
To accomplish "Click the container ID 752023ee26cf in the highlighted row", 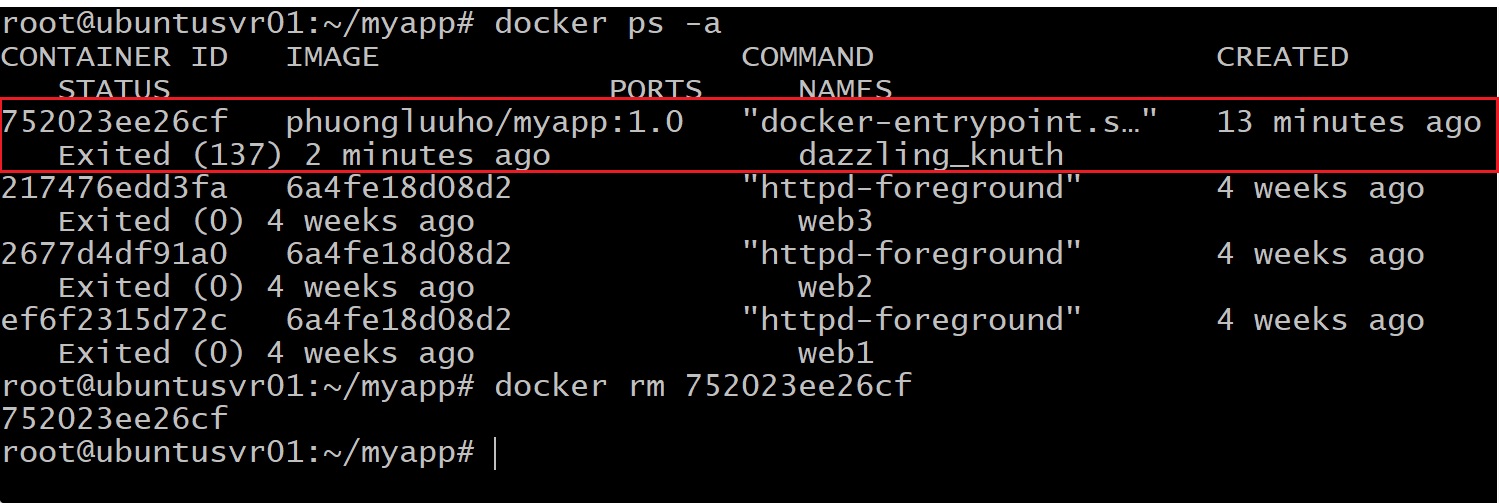I will (114, 122).
